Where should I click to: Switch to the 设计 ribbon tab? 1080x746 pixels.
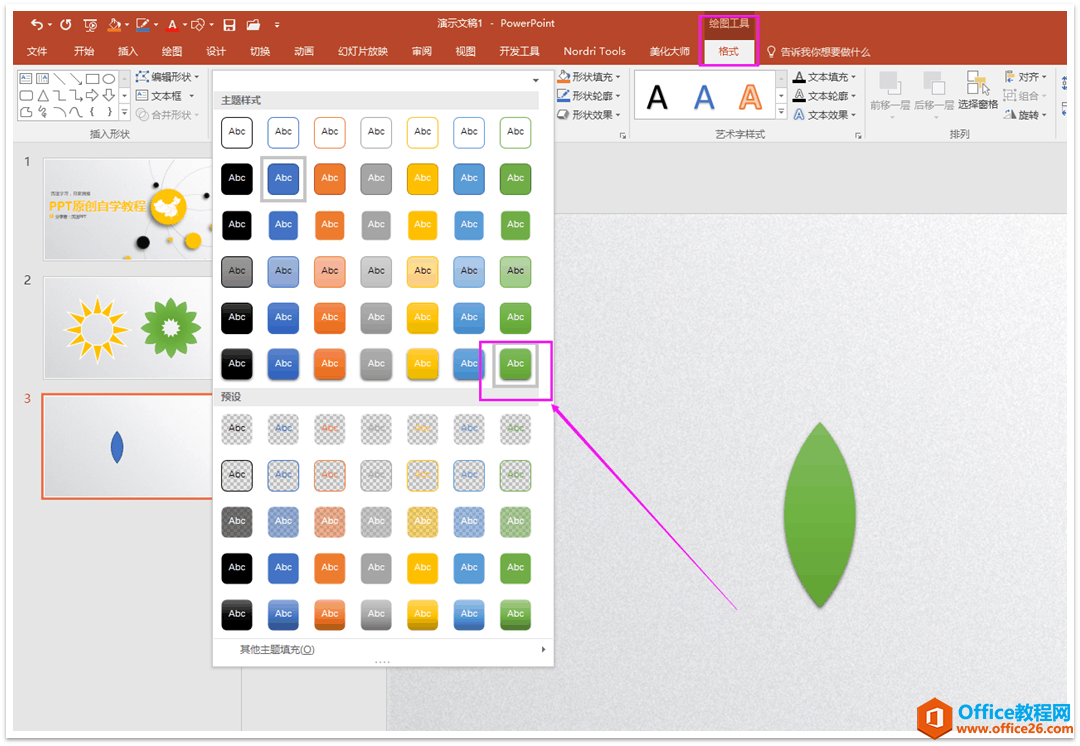coord(216,51)
